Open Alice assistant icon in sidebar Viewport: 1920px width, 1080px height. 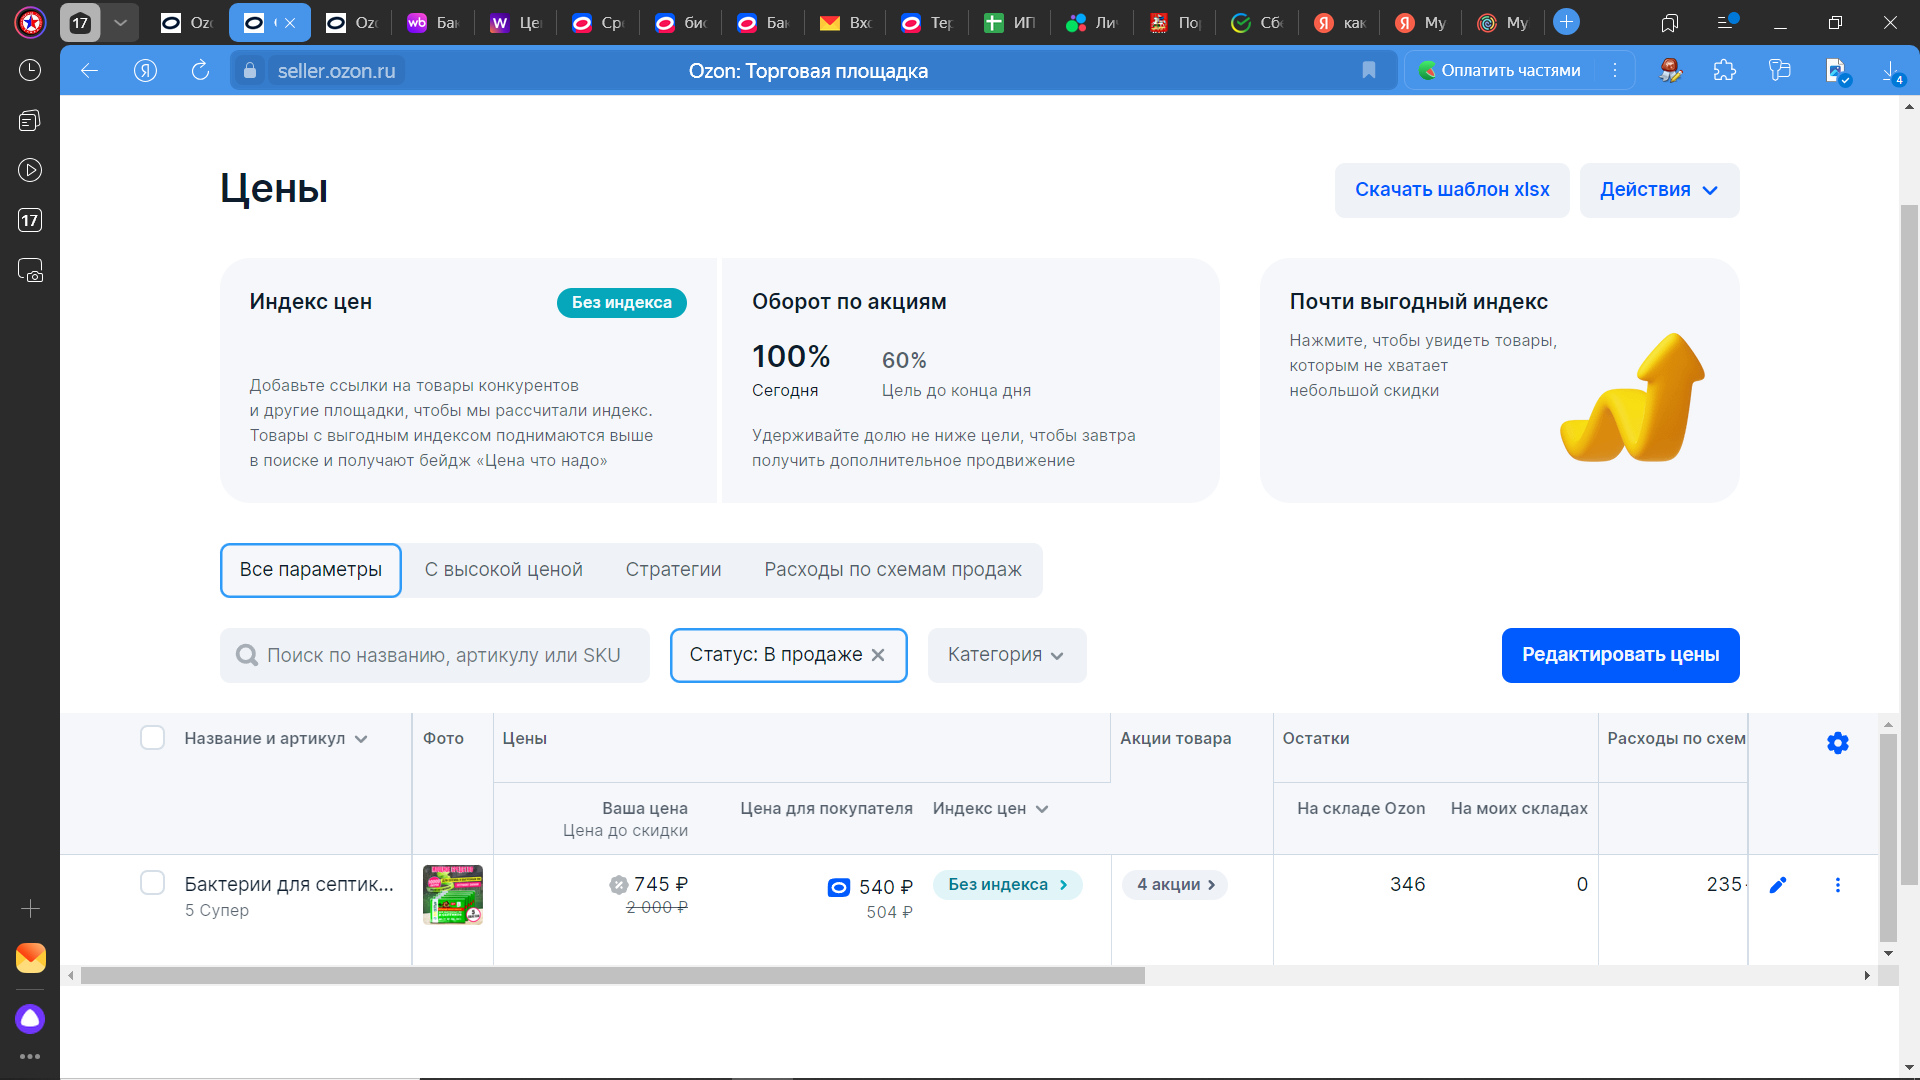(x=30, y=1018)
